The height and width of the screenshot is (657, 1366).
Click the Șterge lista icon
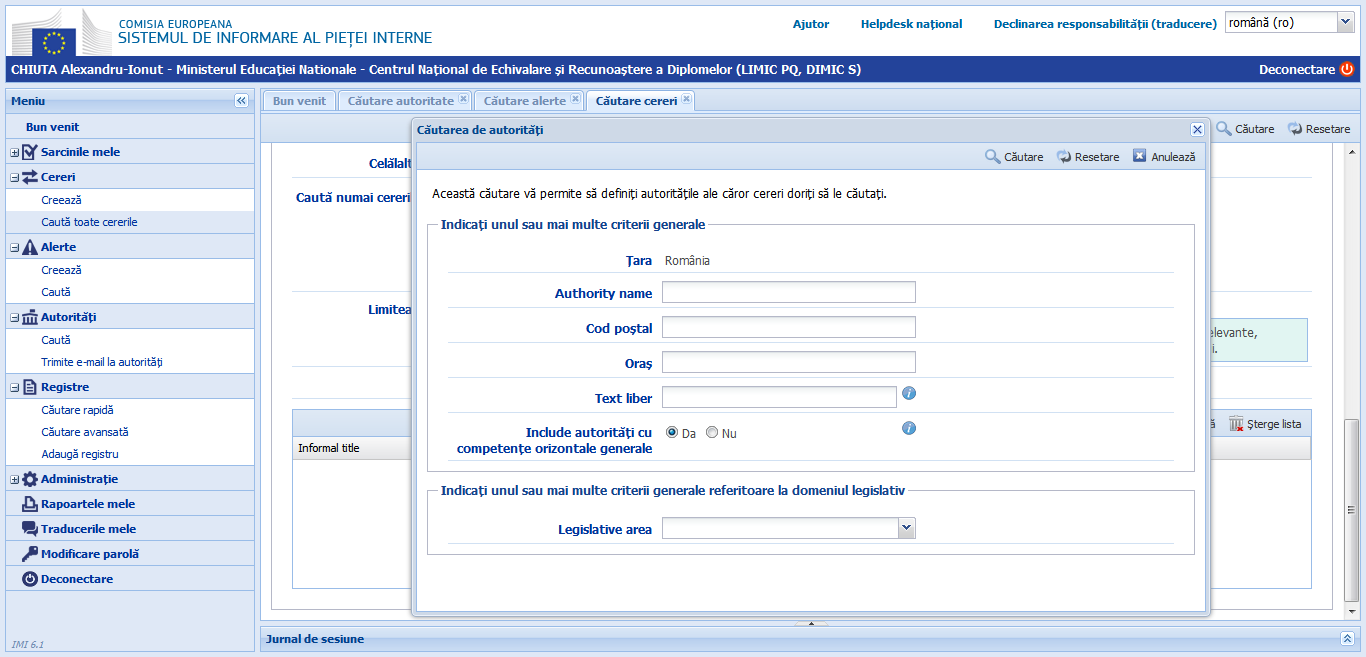[1236, 424]
